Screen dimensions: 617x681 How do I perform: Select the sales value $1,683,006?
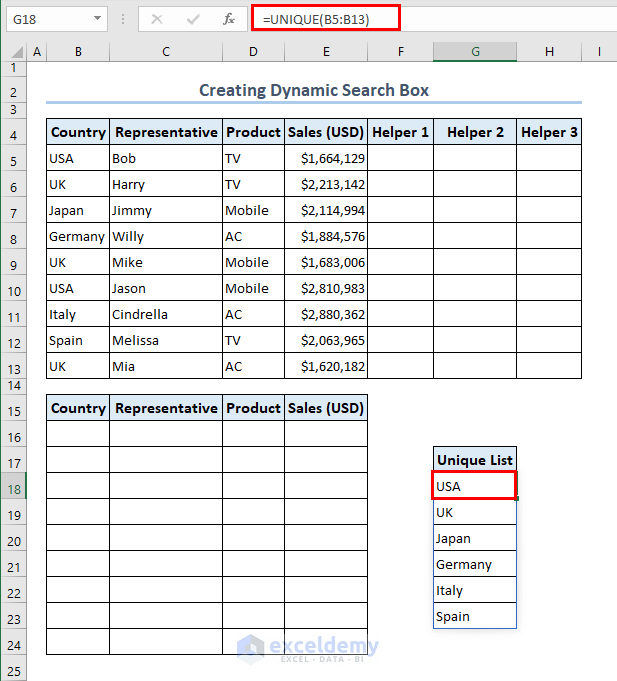pyautogui.click(x=326, y=262)
